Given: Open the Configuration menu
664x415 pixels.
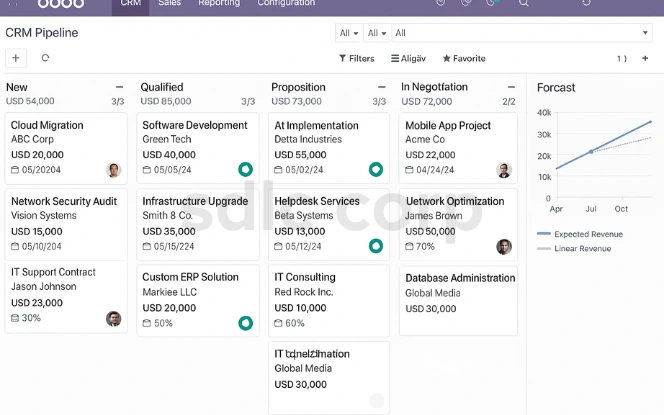Looking at the screenshot, I should (286, 3).
